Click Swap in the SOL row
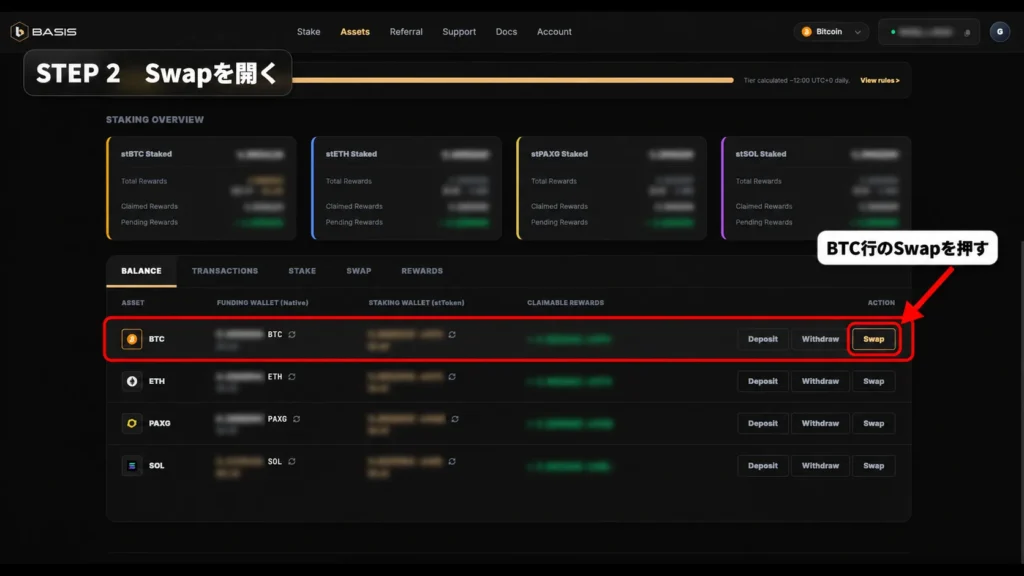This screenshot has height=576, width=1024. [x=874, y=466]
